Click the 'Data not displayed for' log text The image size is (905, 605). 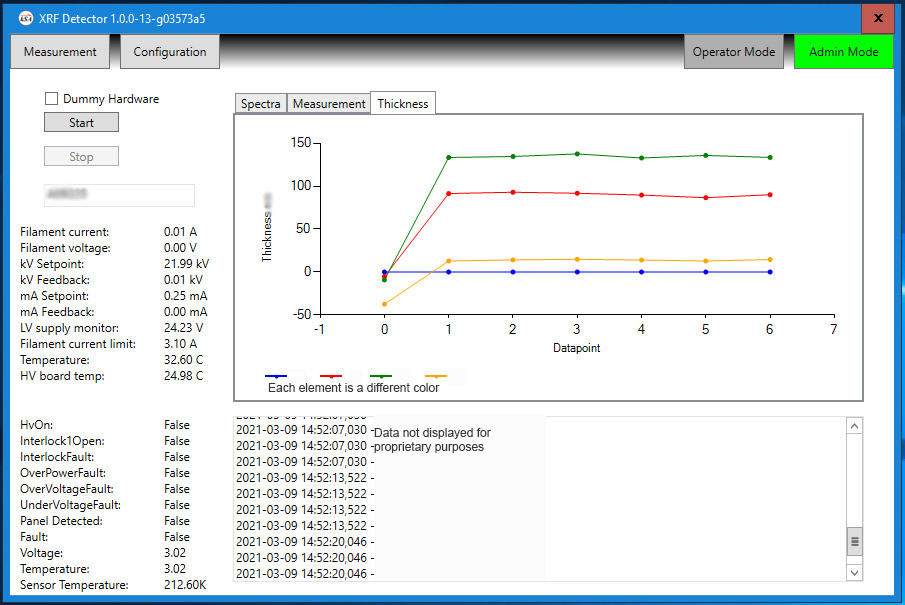click(432, 433)
